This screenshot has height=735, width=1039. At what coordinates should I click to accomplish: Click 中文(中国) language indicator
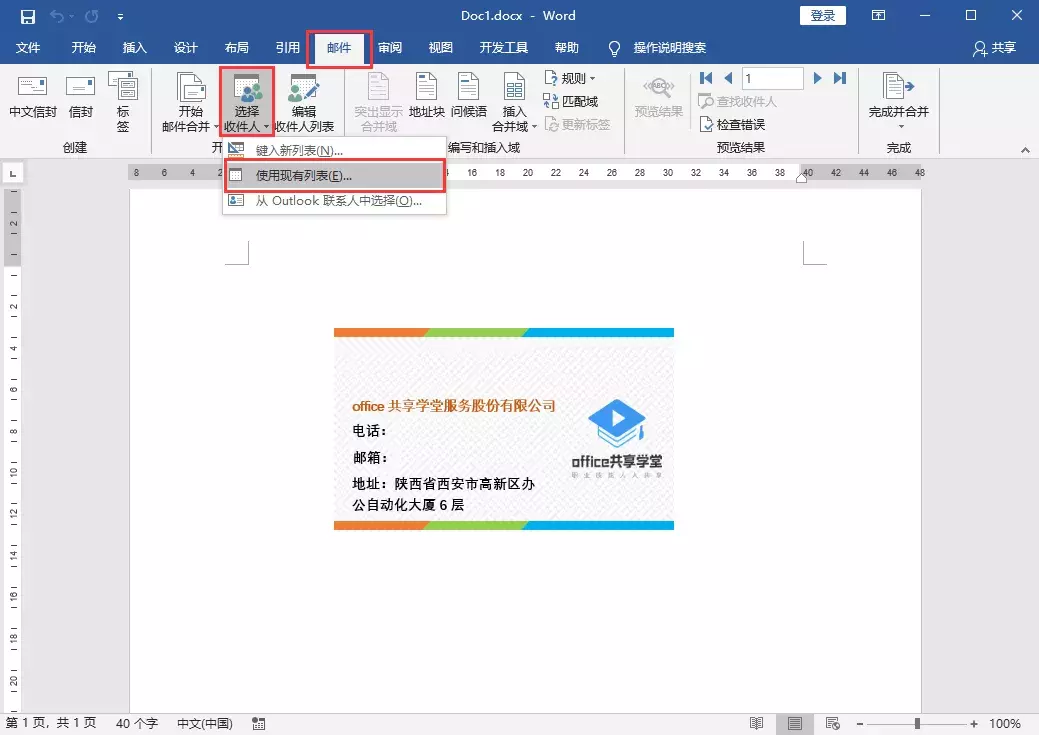click(205, 723)
